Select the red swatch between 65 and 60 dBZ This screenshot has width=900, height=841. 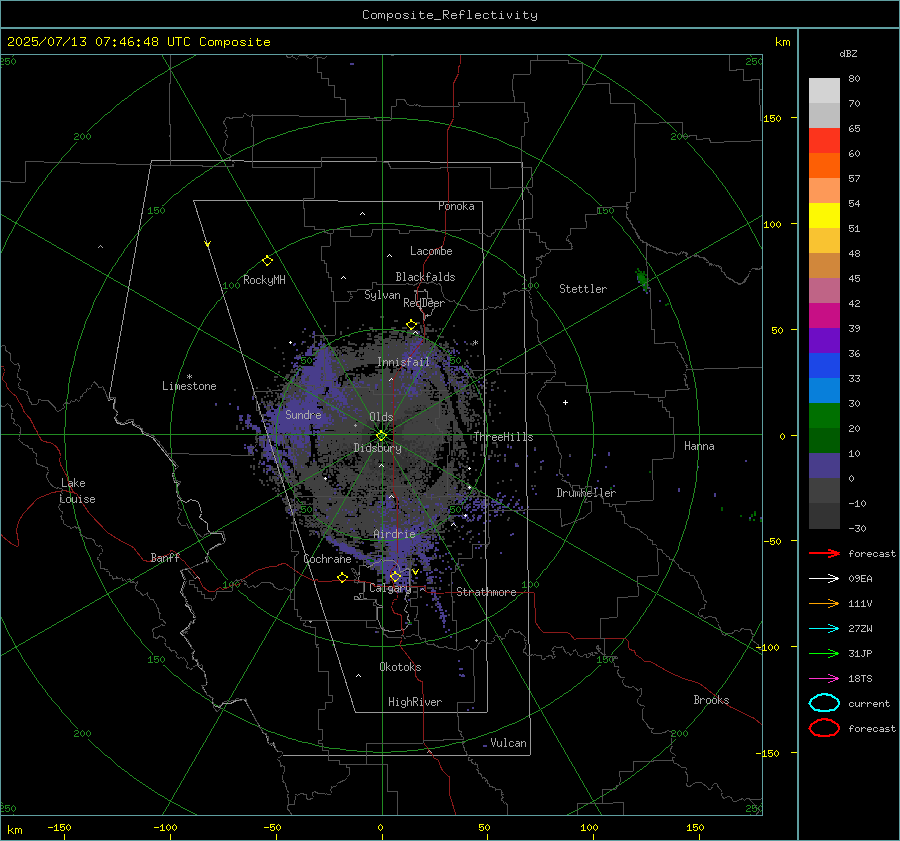(x=824, y=140)
